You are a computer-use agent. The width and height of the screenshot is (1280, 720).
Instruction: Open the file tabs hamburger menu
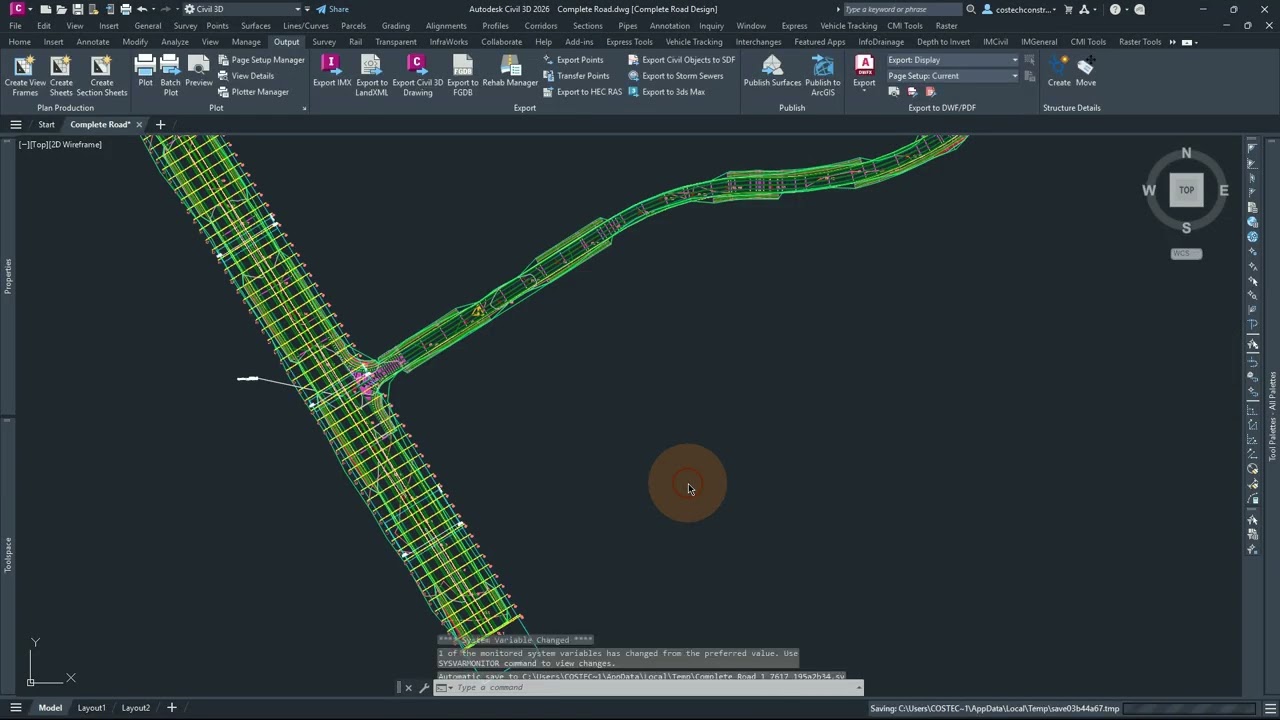point(15,125)
